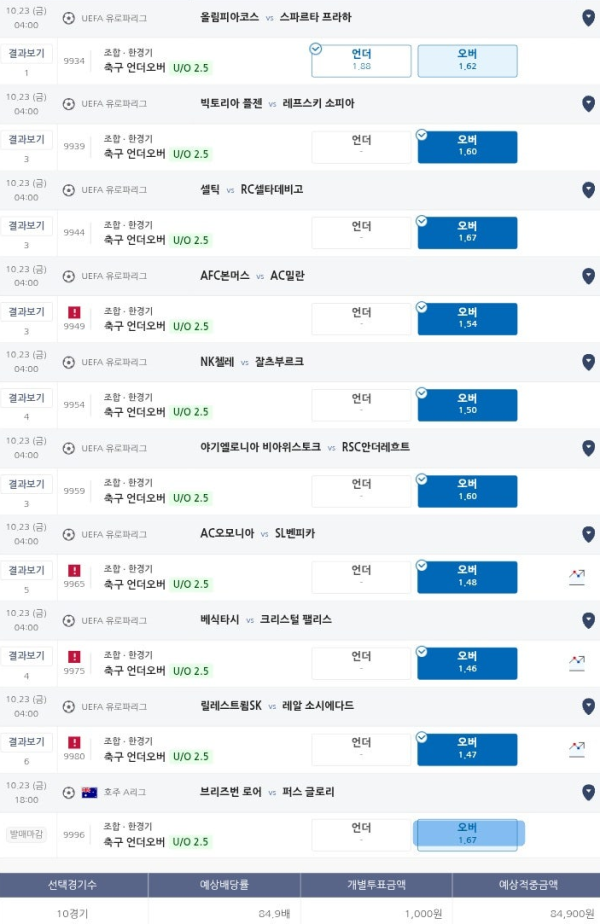Image resolution: width=600 pixels, height=924 pixels.
Task: Toggle 오버 1.62 for 올림피아코스 match
Action: 467,61
